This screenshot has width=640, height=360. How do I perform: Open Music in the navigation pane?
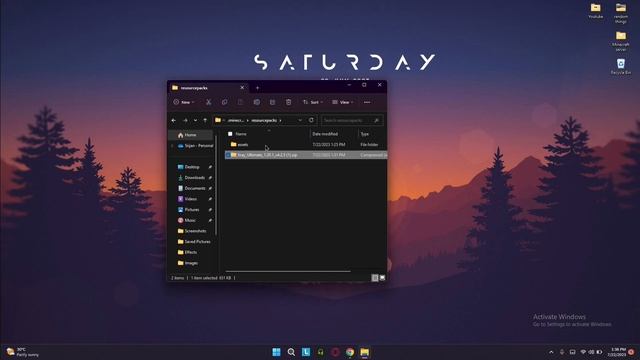coord(190,220)
